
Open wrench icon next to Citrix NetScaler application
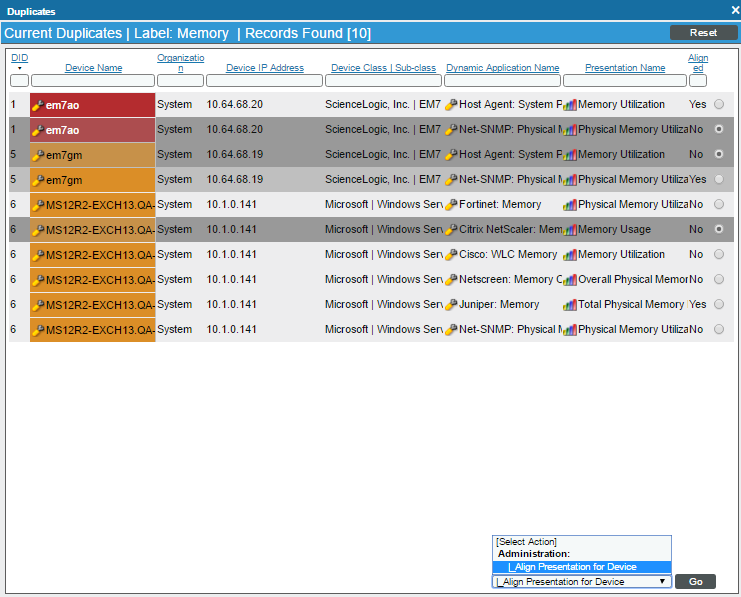(x=451, y=229)
